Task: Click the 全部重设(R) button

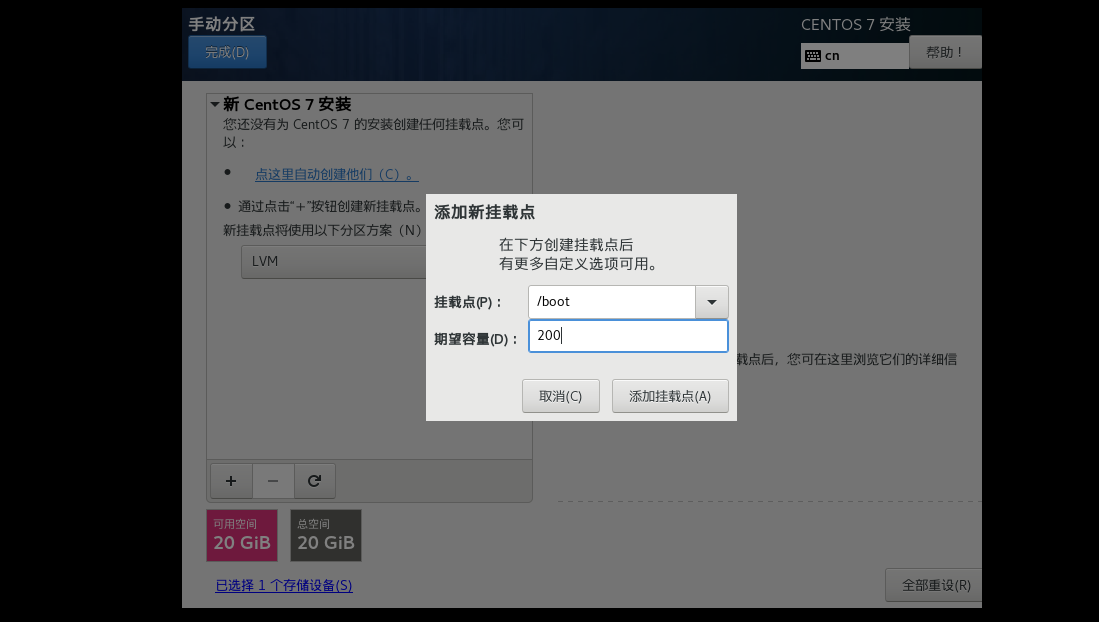Action: pyautogui.click(x=936, y=585)
